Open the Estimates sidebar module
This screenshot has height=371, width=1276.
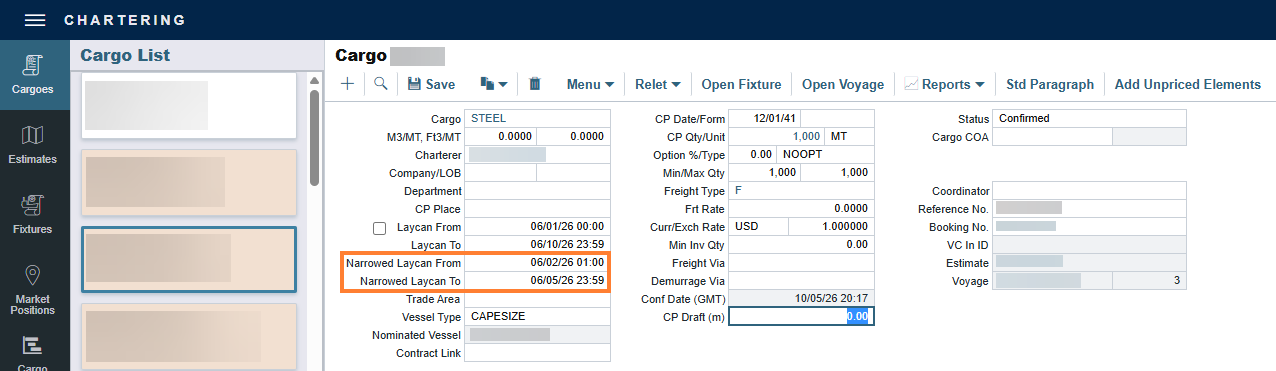(34, 145)
